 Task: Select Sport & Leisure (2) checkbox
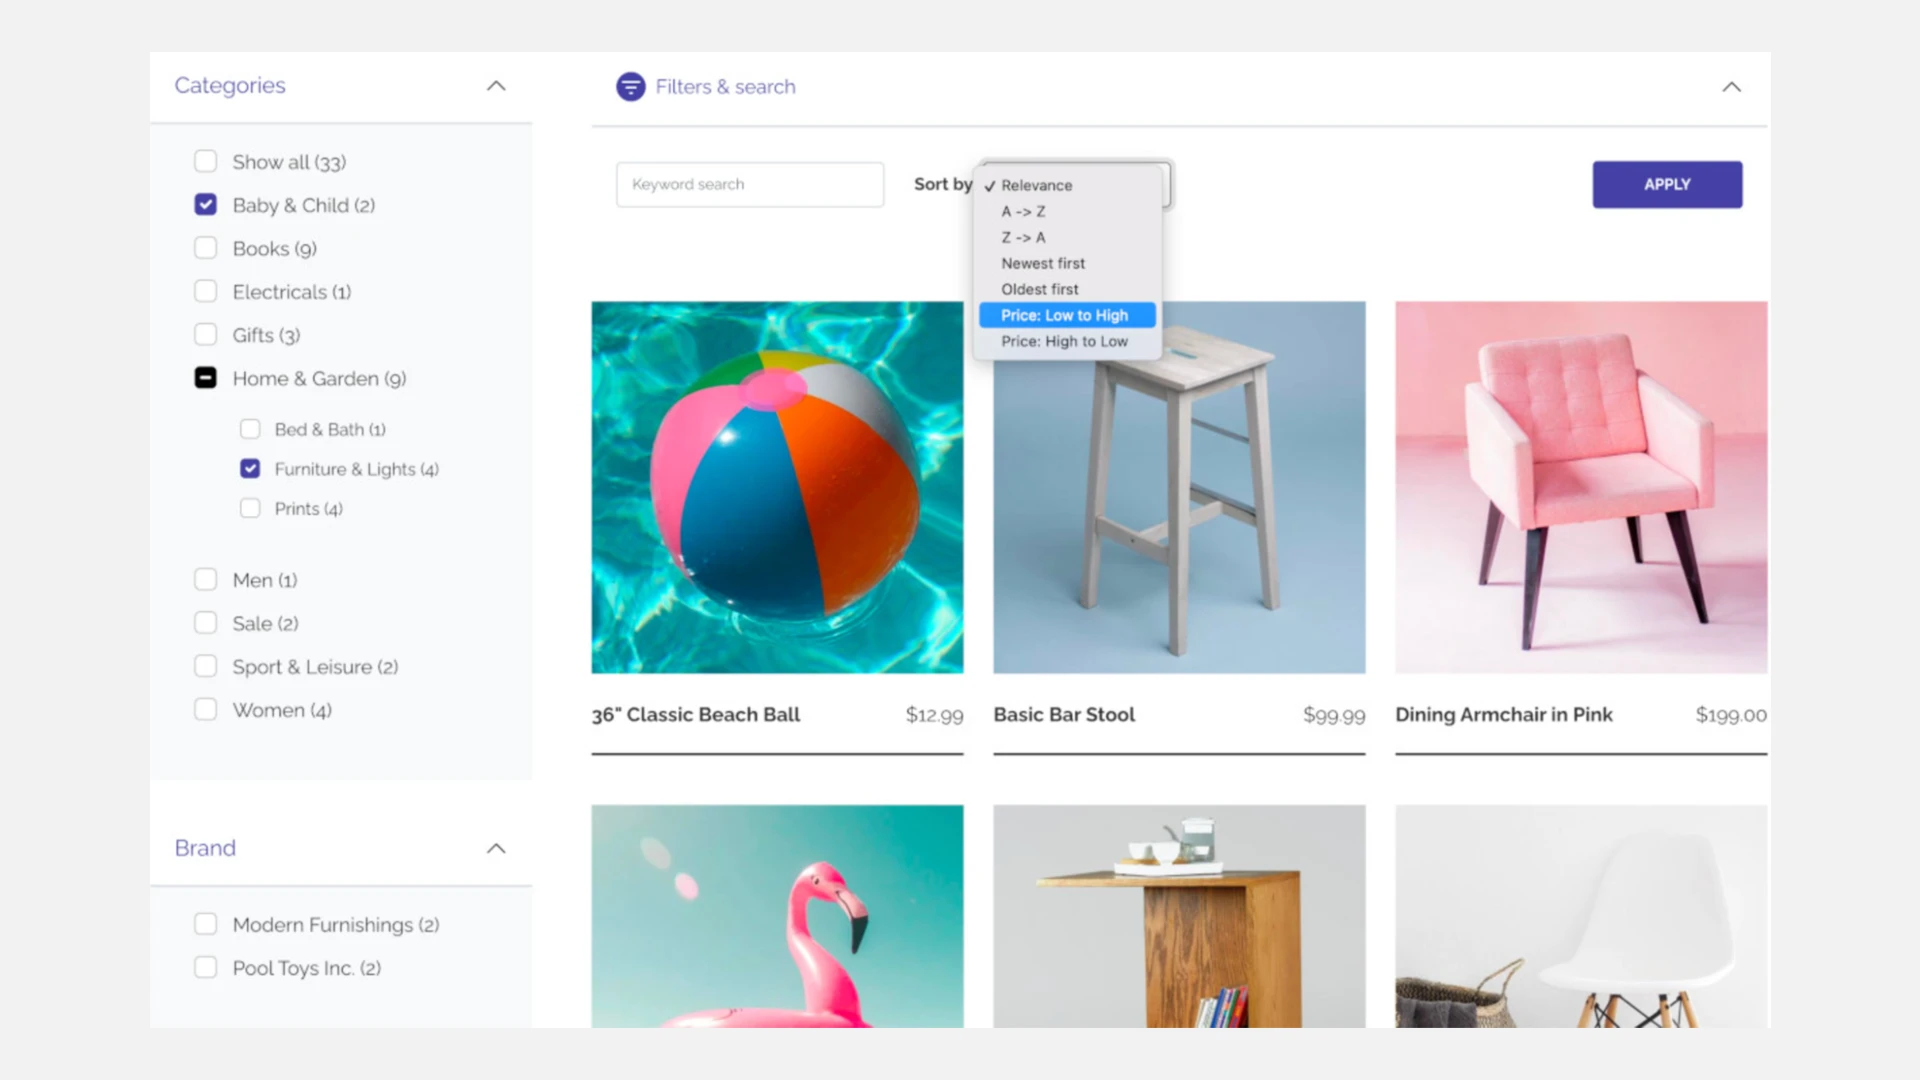205,666
